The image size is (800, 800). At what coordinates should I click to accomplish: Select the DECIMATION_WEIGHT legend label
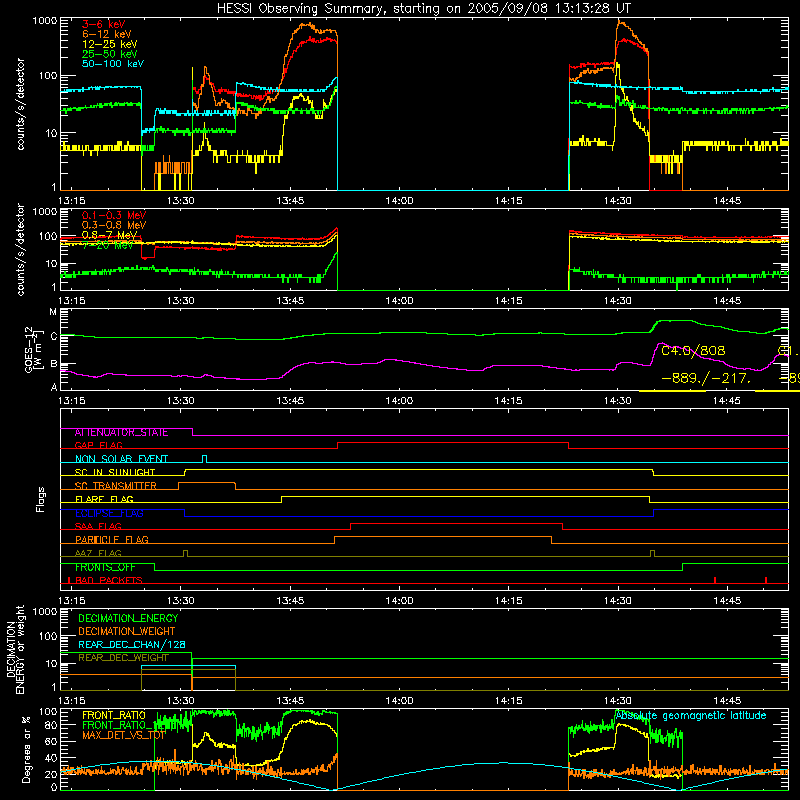[127, 632]
